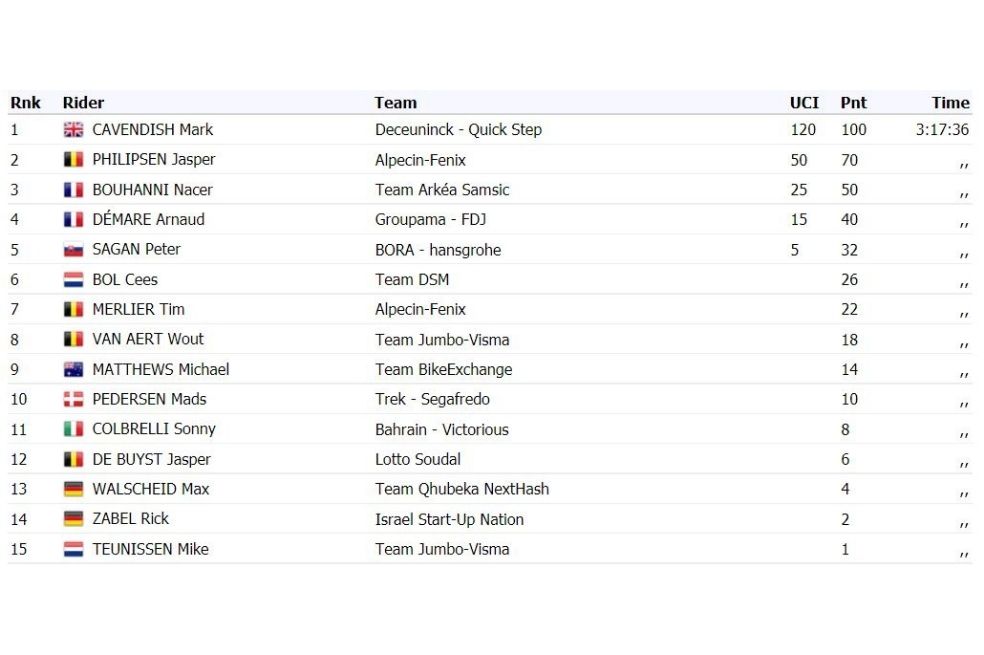Open rider PHILIPSEN Jasper's page
984x655 pixels.
tap(154, 160)
